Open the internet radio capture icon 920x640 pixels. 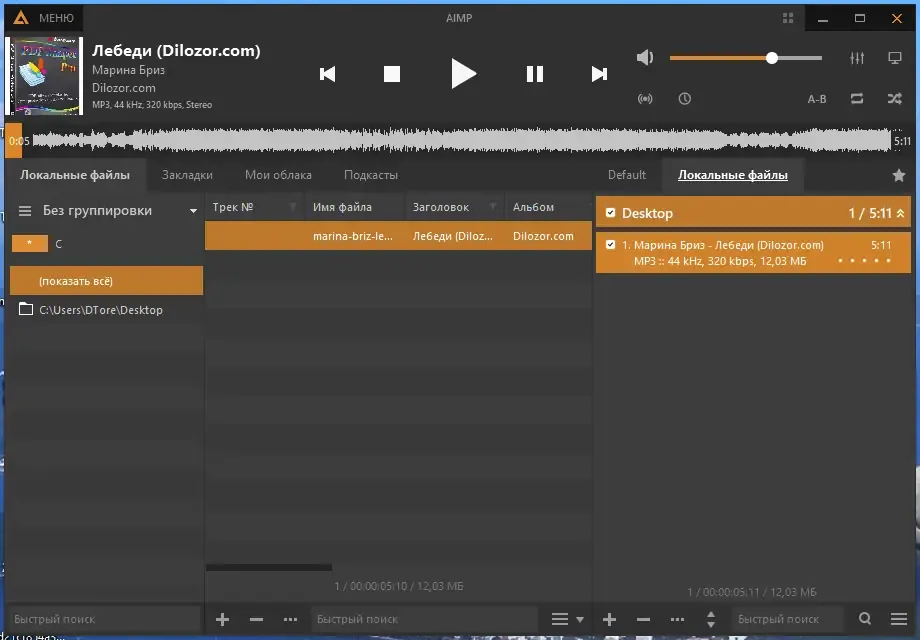pos(645,99)
